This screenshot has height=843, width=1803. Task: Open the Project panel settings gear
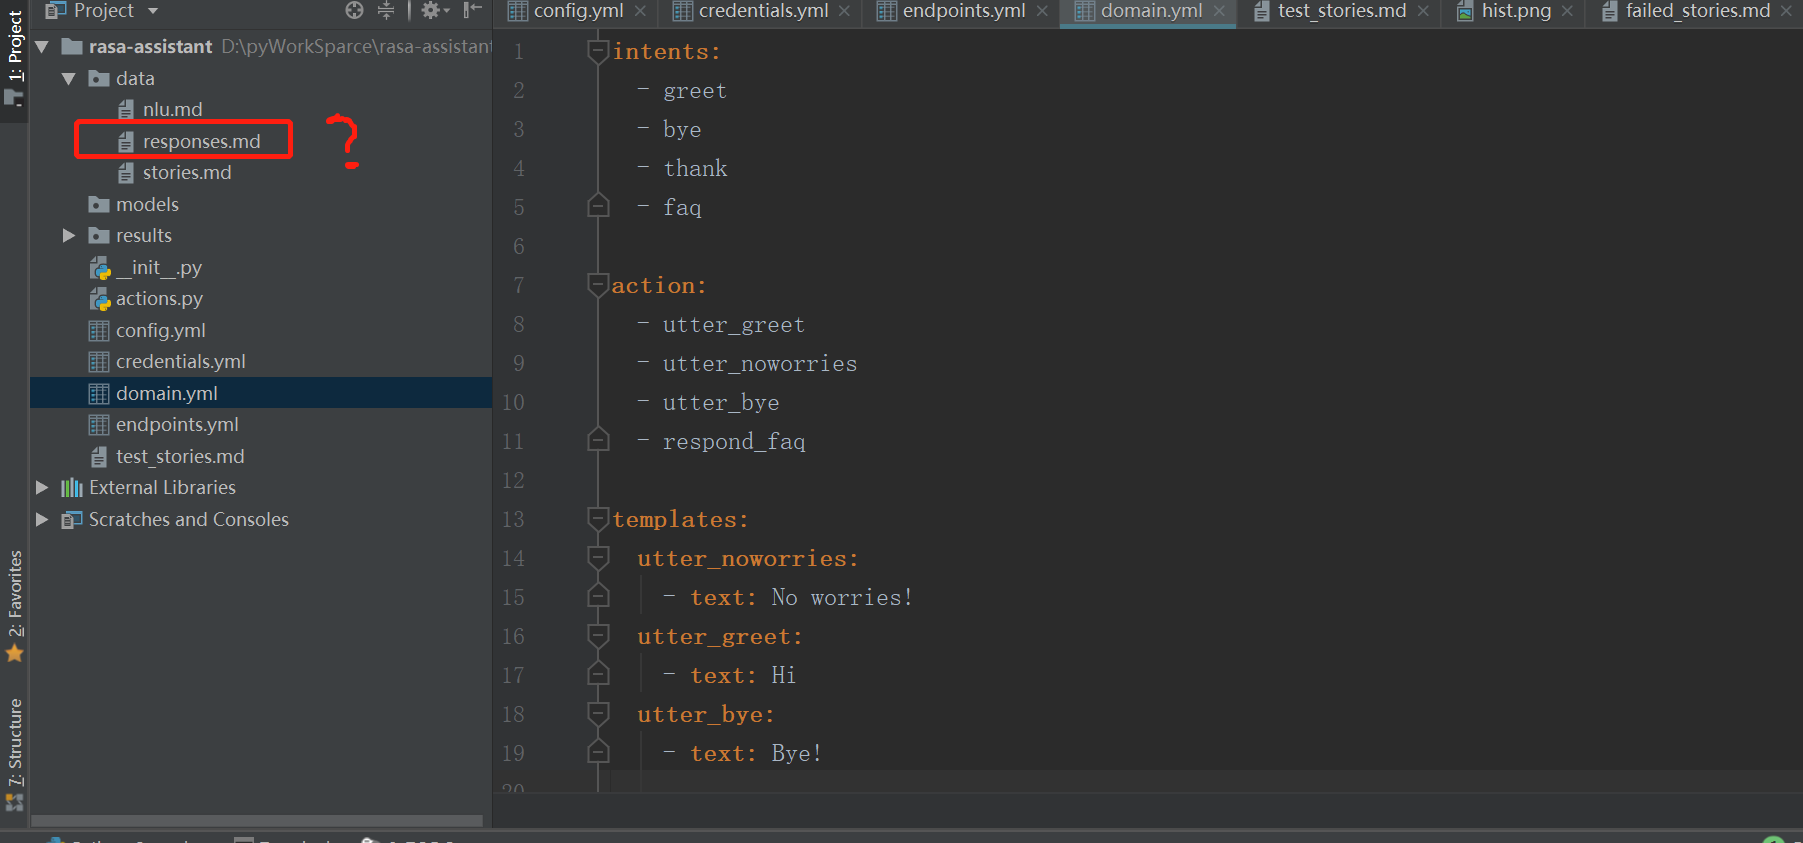(431, 11)
